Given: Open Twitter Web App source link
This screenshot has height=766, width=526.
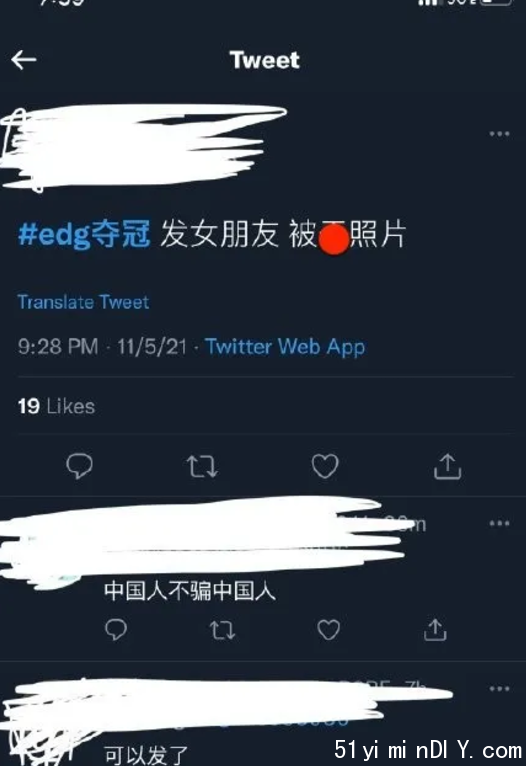Looking at the screenshot, I should [x=285, y=347].
